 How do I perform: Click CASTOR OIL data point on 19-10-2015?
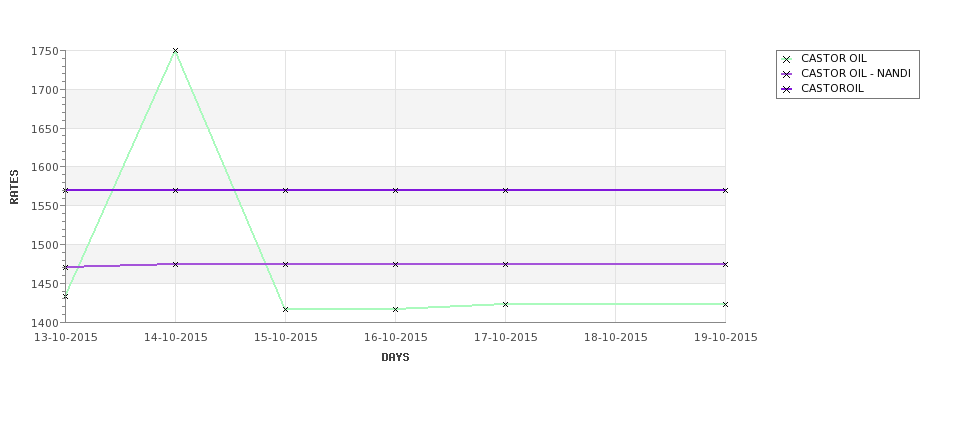(725, 305)
